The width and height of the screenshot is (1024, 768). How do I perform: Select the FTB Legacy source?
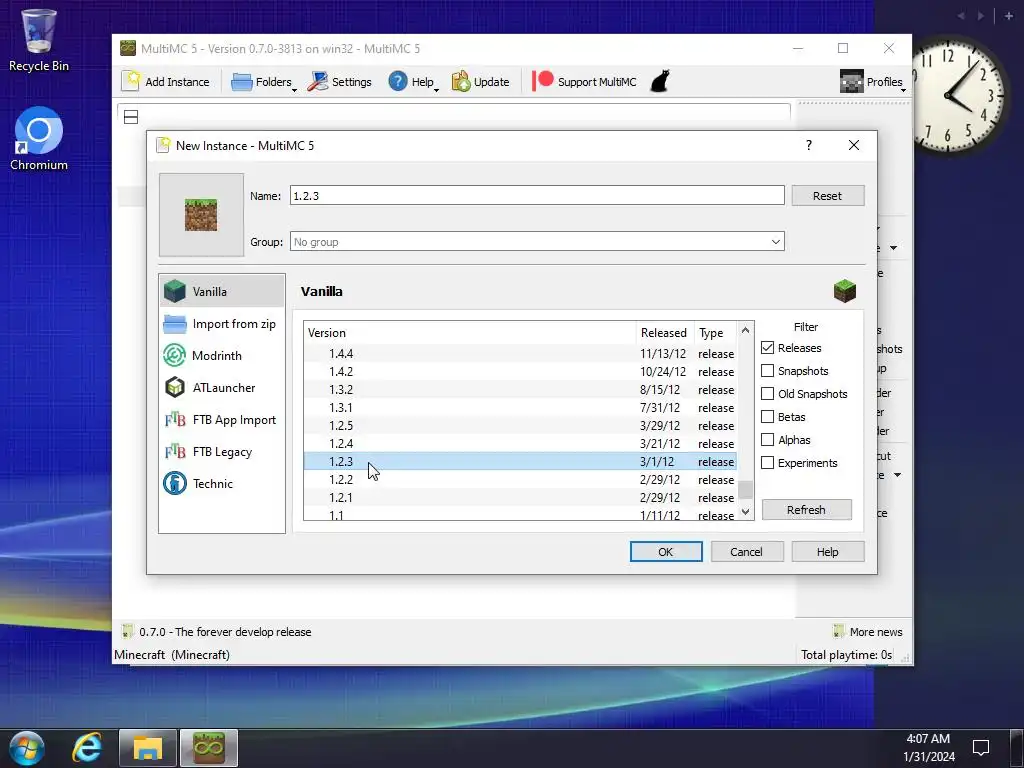222,452
